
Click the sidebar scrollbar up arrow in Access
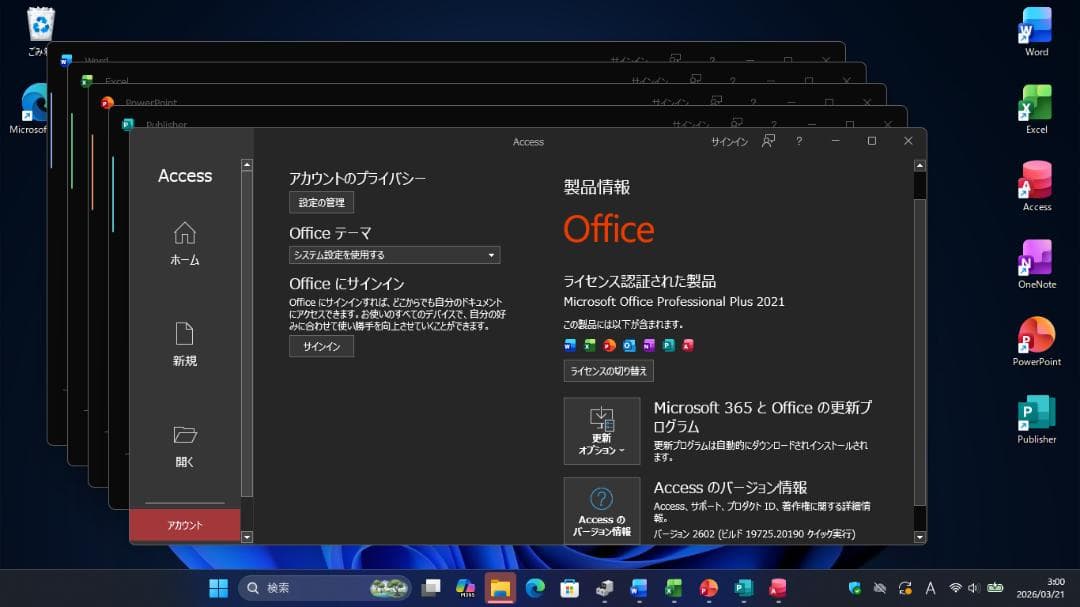click(x=247, y=165)
